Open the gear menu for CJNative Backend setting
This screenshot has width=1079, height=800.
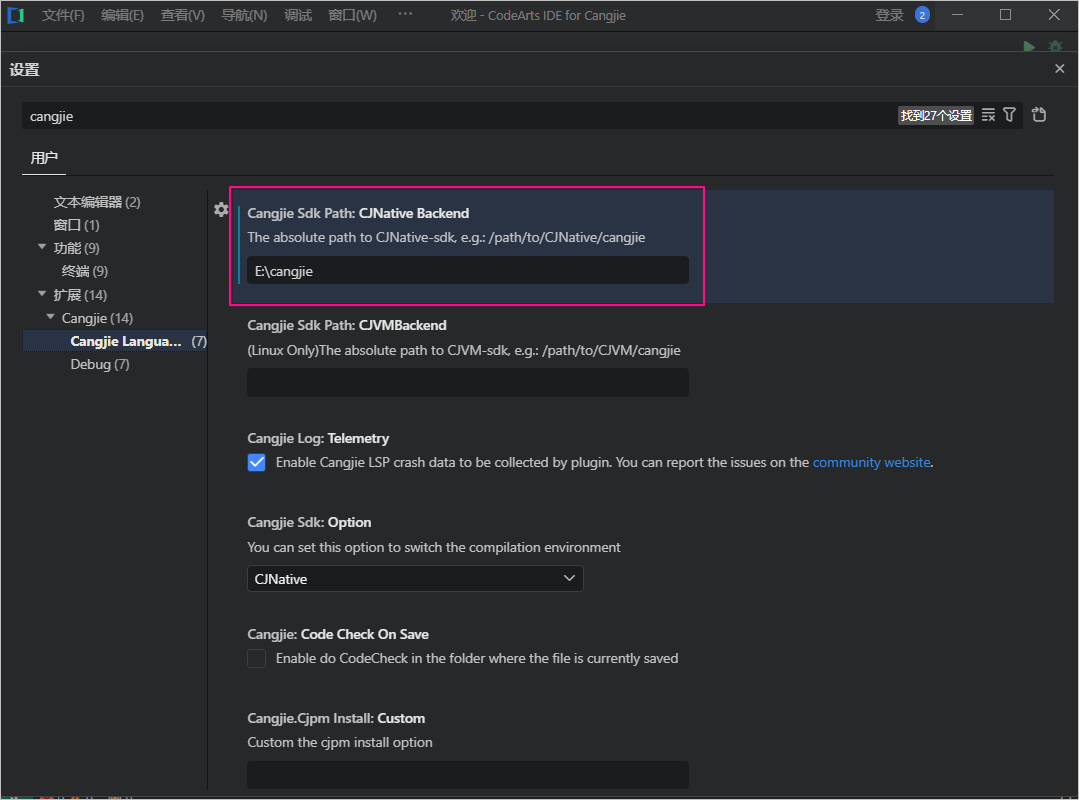click(x=221, y=210)
